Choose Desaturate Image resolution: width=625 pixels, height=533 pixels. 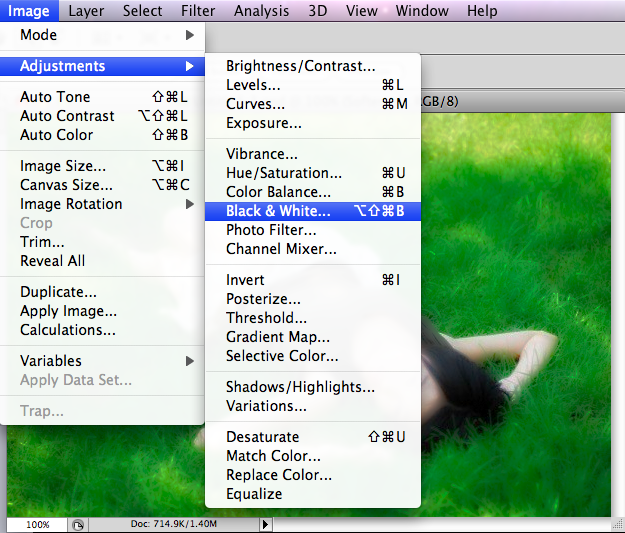pos(313,437)
